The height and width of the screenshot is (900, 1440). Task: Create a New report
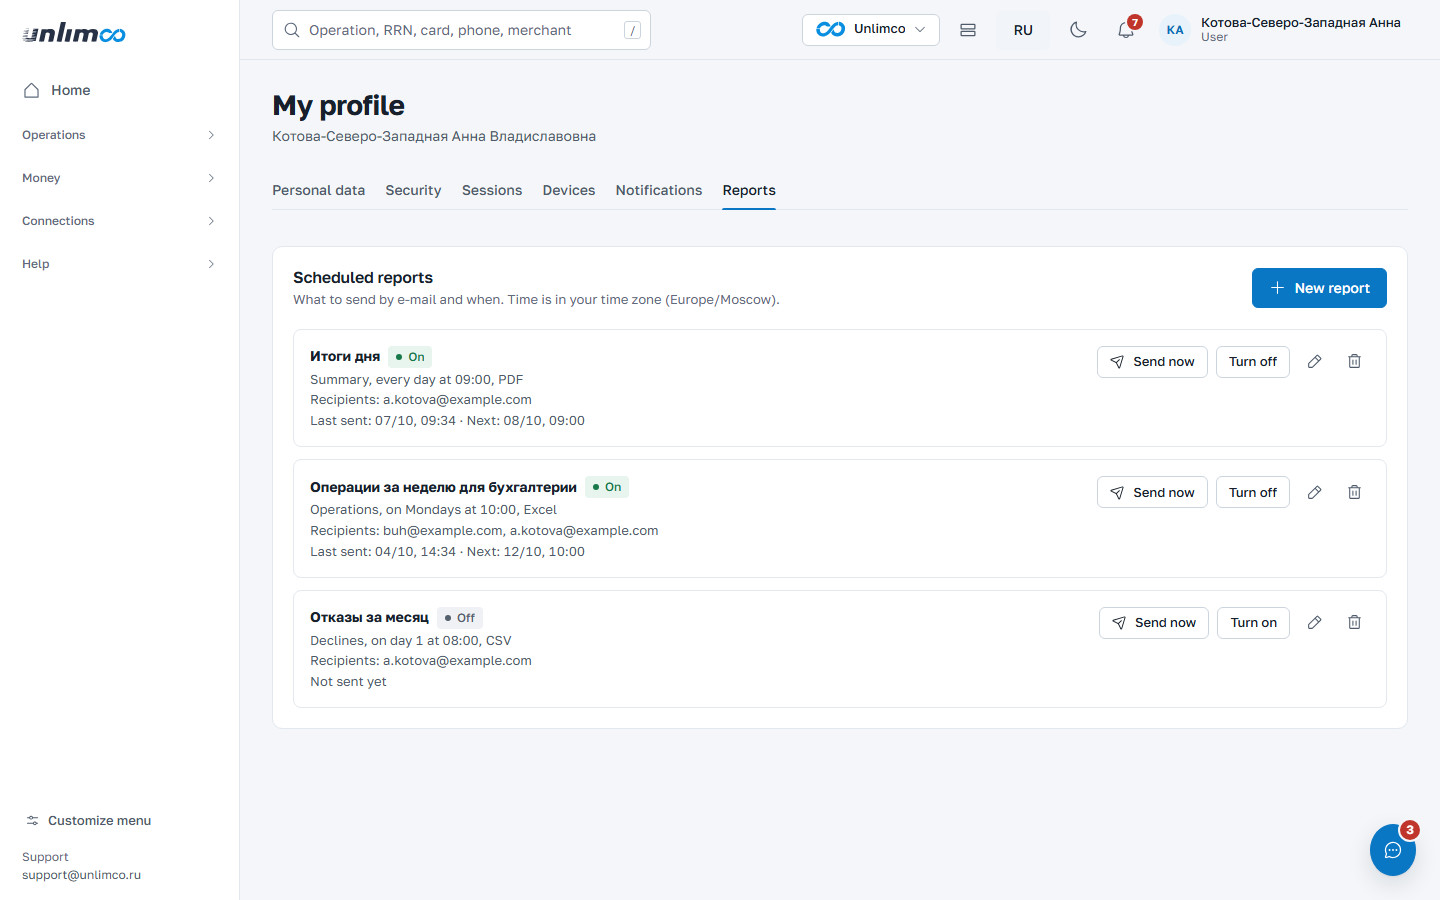tap(1319, 288)
